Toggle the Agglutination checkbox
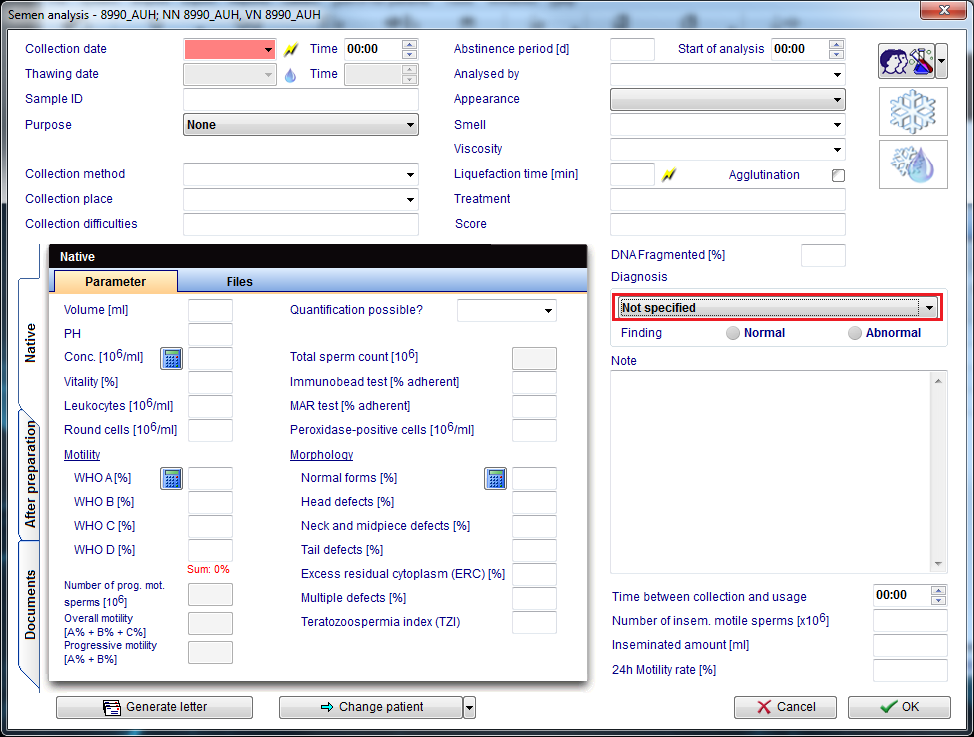This screenshot has height=737, width=974. [838, 175]
